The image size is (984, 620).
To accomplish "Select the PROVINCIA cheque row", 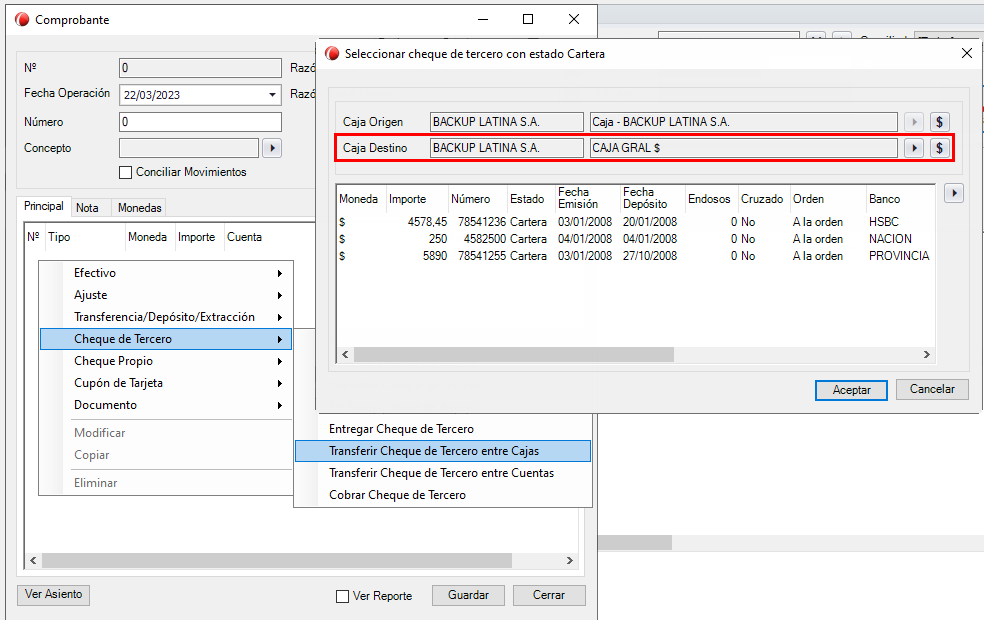I will [x=634, y=256].
